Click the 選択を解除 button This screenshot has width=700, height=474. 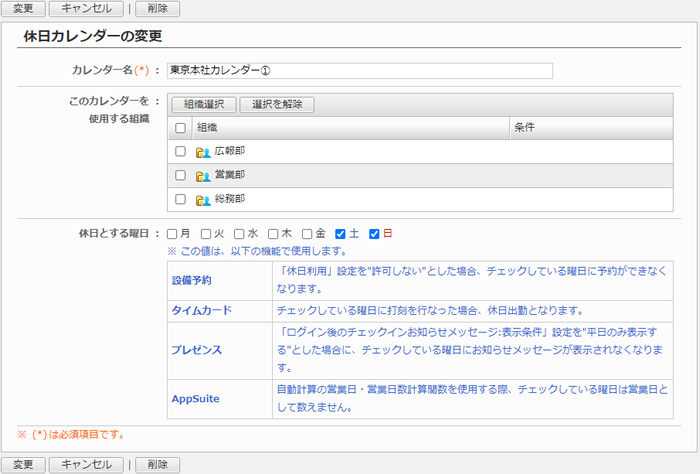tap(276, 104)
